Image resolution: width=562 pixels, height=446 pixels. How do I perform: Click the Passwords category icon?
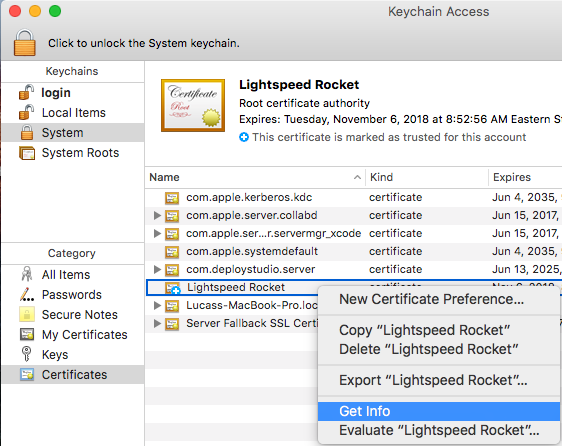pos(27,295)
